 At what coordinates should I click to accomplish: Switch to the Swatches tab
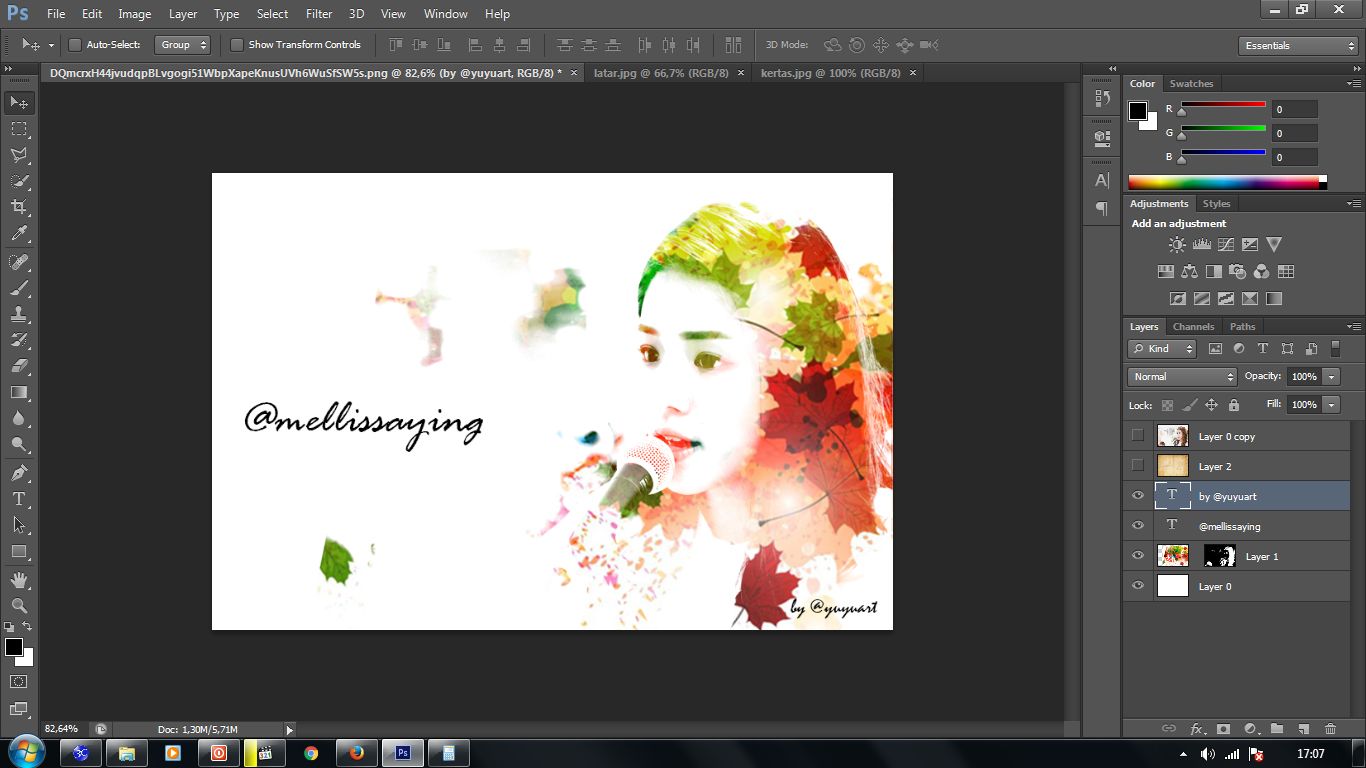coord(1191,84)
